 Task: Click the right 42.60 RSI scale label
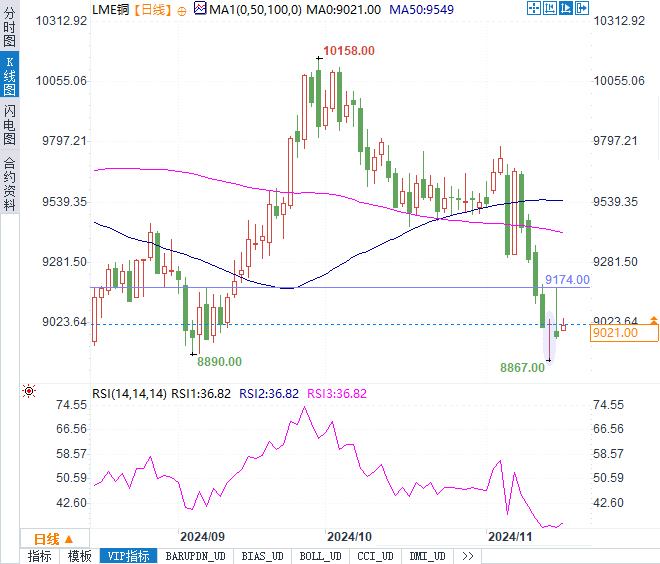point(608,503)
